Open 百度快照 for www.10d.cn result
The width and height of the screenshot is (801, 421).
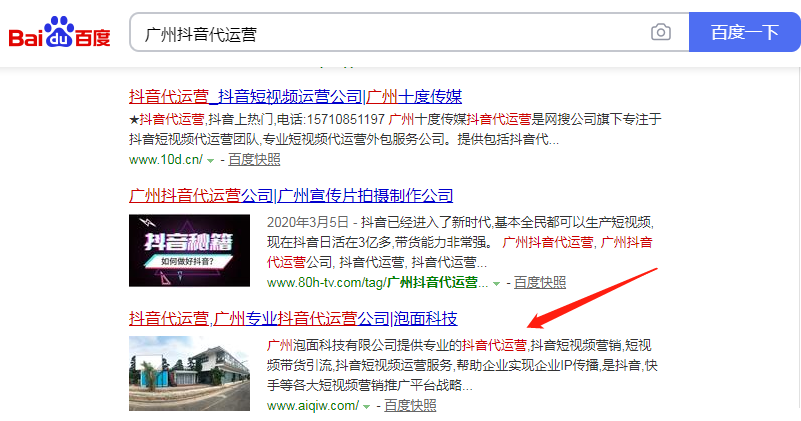coord(254,159)
